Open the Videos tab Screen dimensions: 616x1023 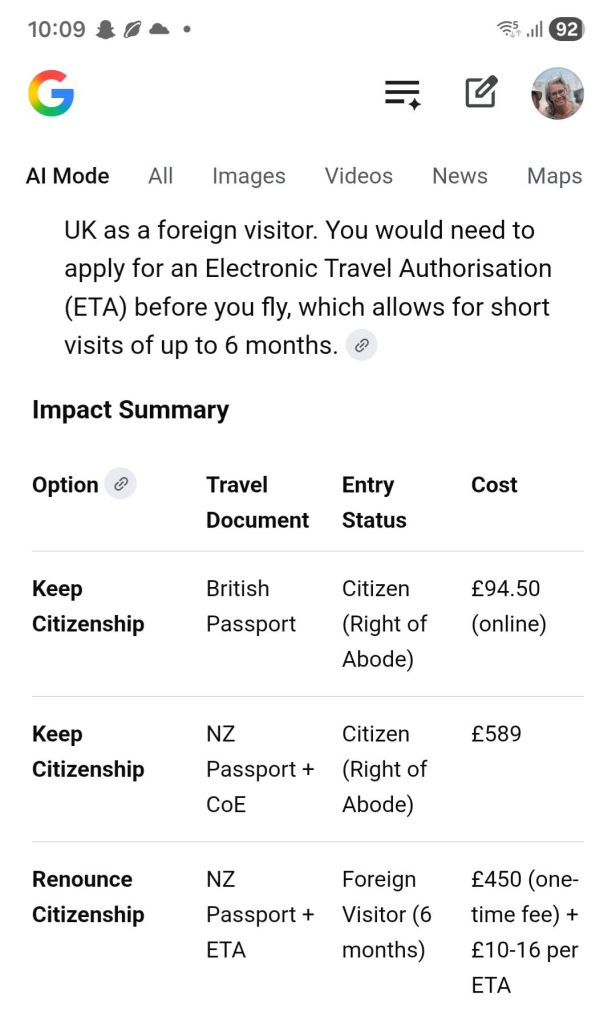pos(358,176)
